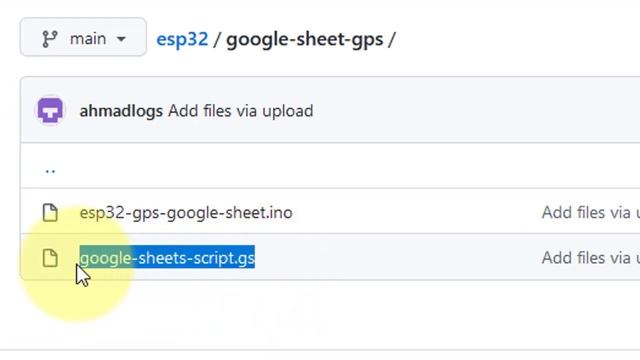The image size is (640, 360).
Task: Click the ahmadlogs author name
Action: tap(121, 111)
